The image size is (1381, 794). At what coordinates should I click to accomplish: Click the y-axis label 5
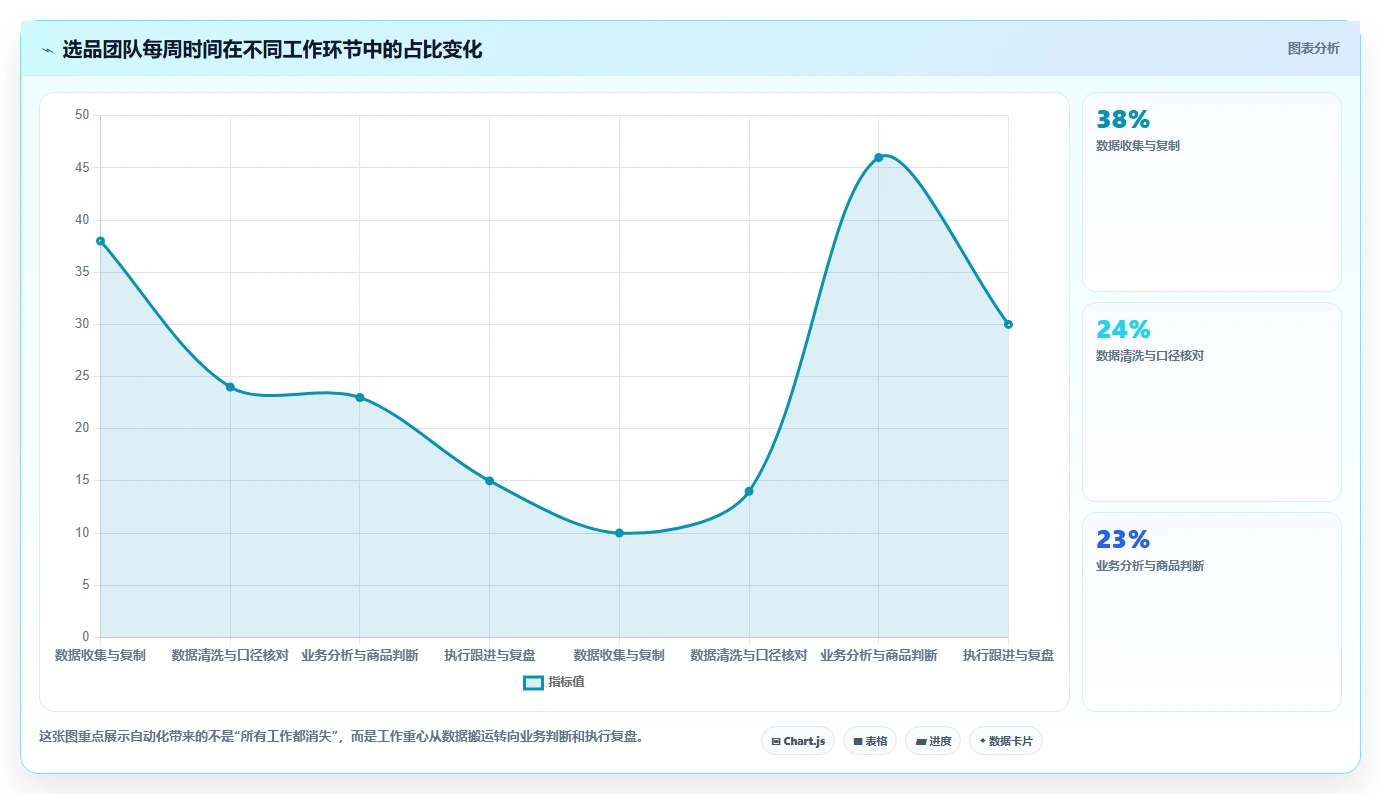(86, 585)
